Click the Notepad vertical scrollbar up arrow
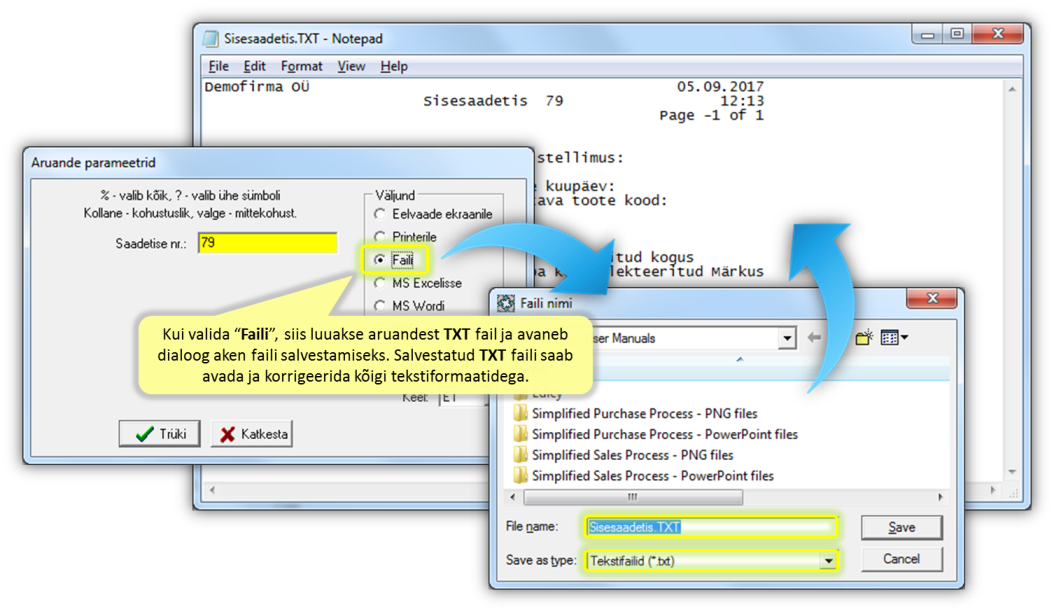Viewport: 1054px width, 612px height. pyautogui.click(x=1012, y=89)
